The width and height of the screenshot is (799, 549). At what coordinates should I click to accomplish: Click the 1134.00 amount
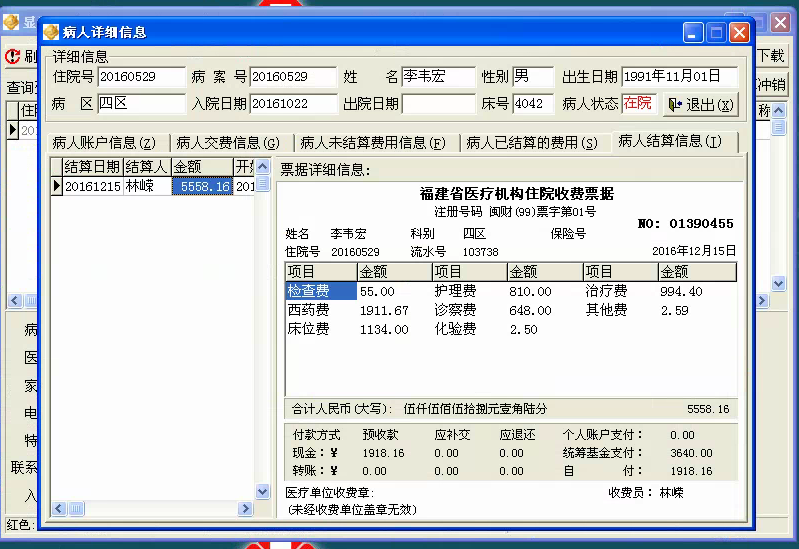[384, 330]
